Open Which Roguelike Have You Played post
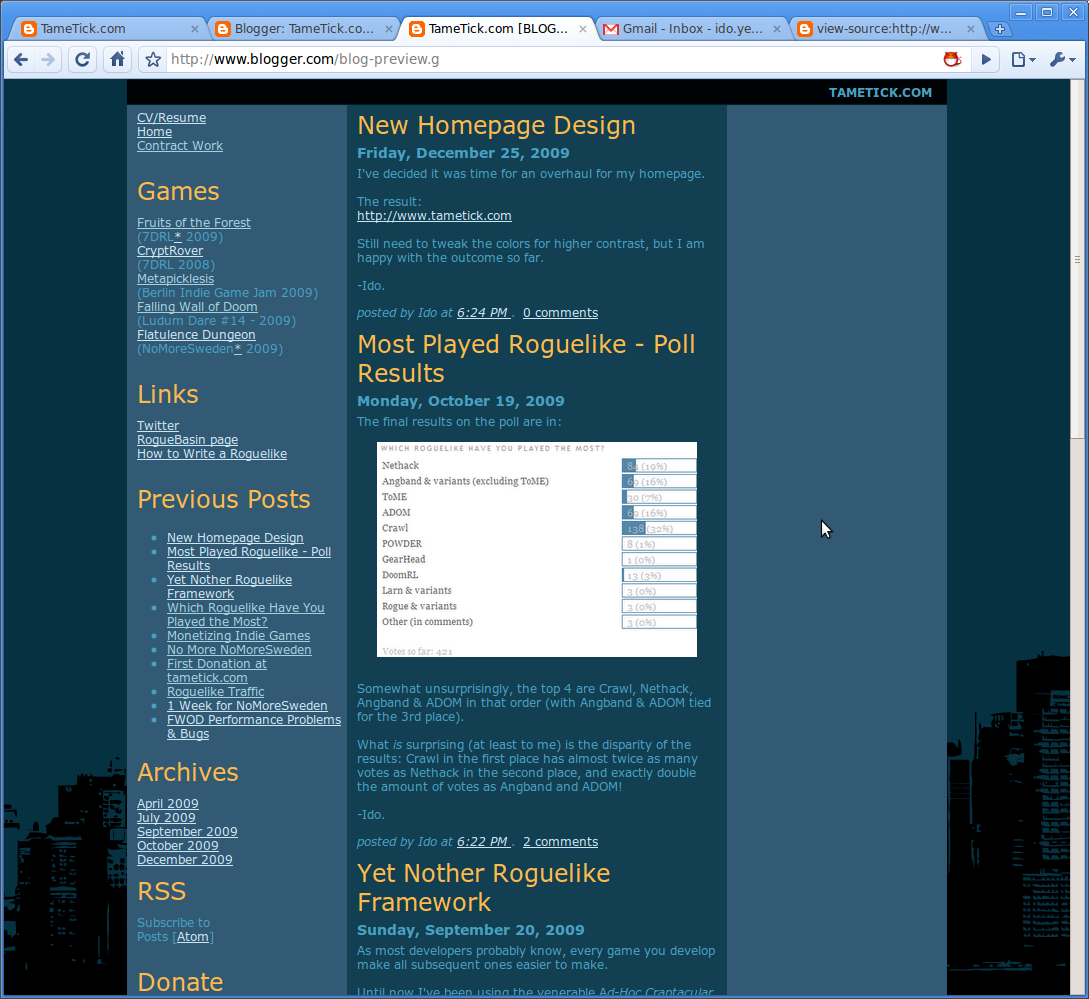The image size is (1089, 999). (246, 615)
